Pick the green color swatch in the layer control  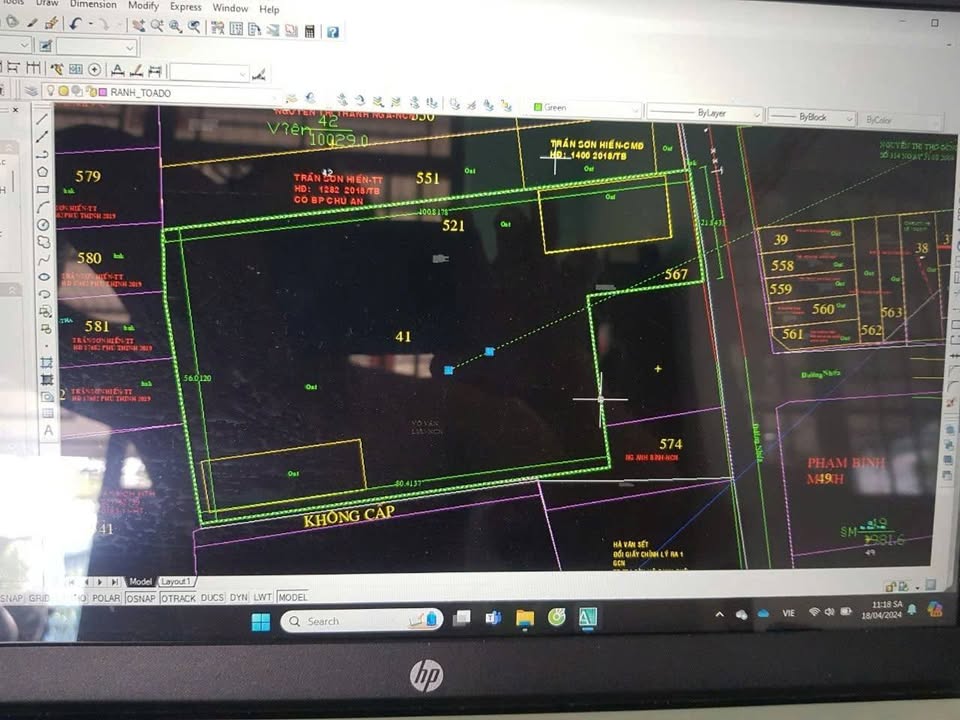tap(540, 109)
